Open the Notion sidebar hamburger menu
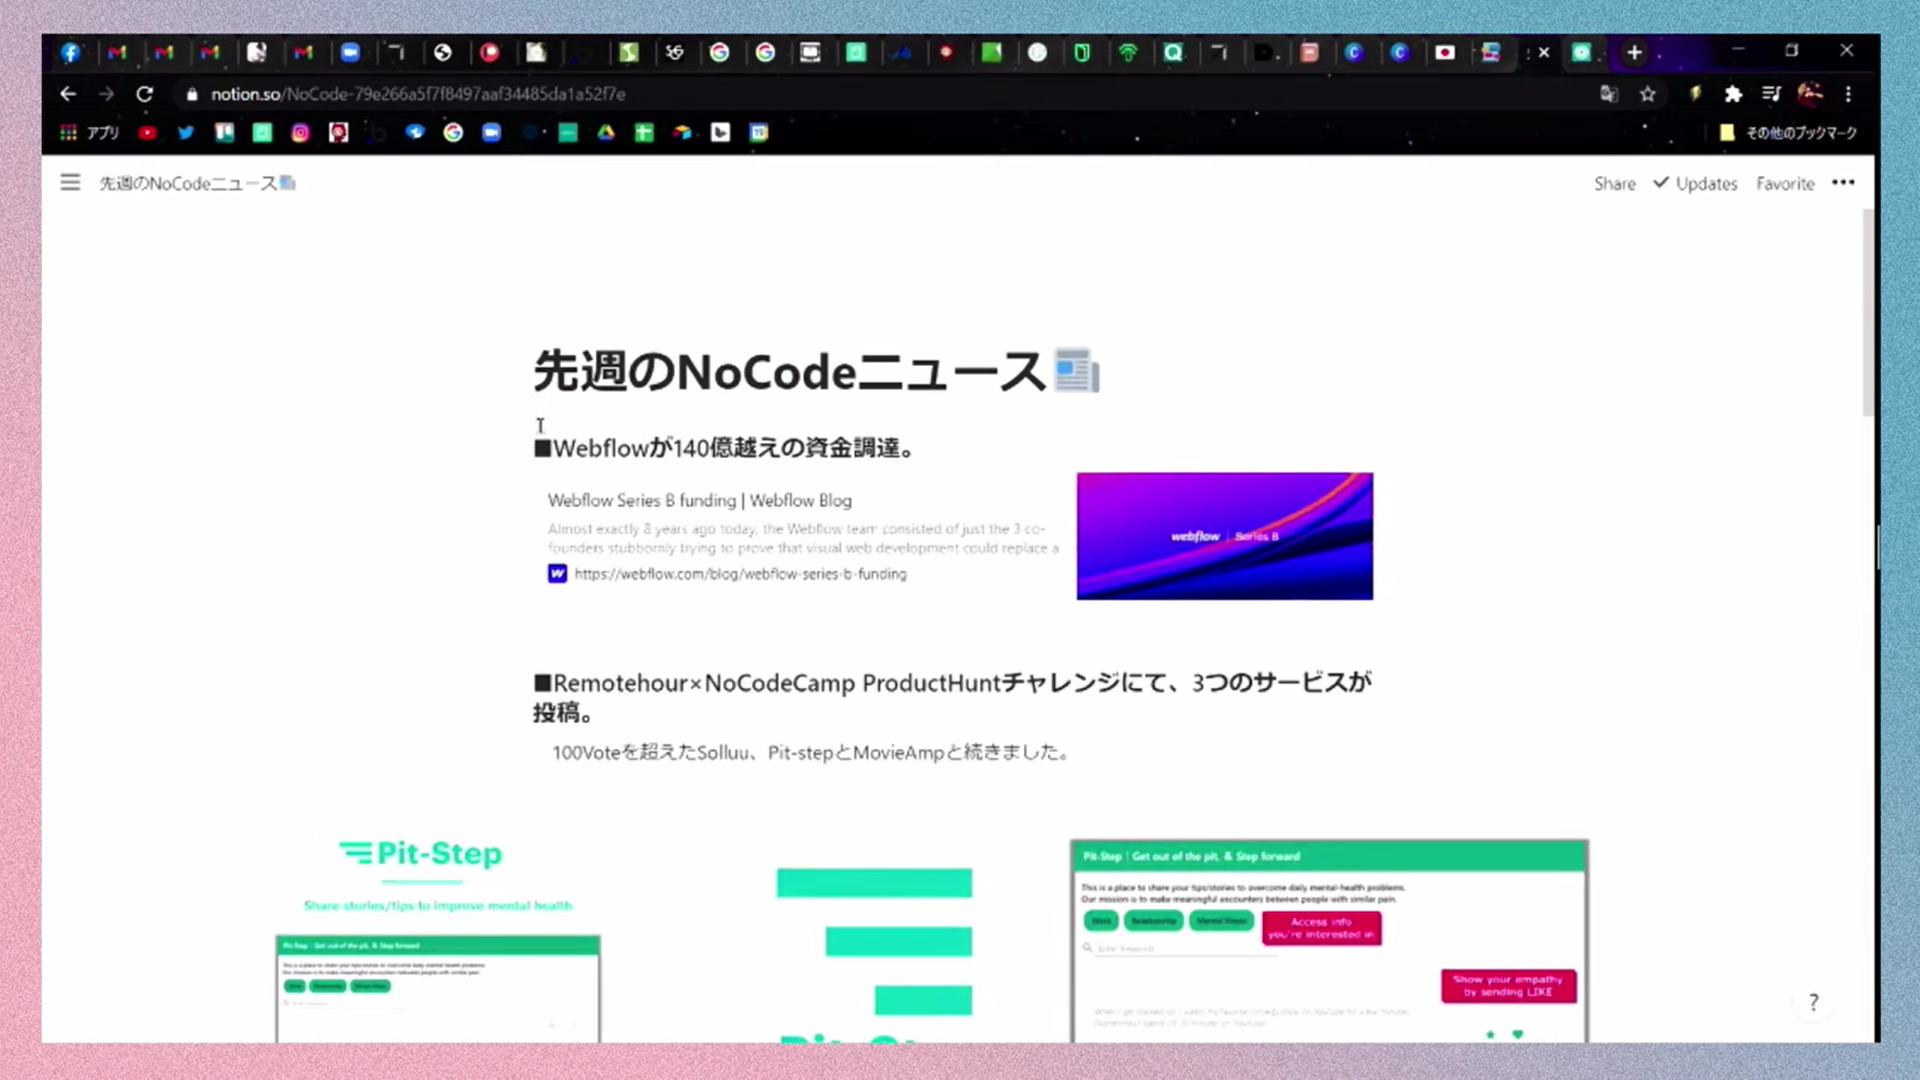The height and width of the screenshot is (1080, 1920). click(x=70, y=183)
